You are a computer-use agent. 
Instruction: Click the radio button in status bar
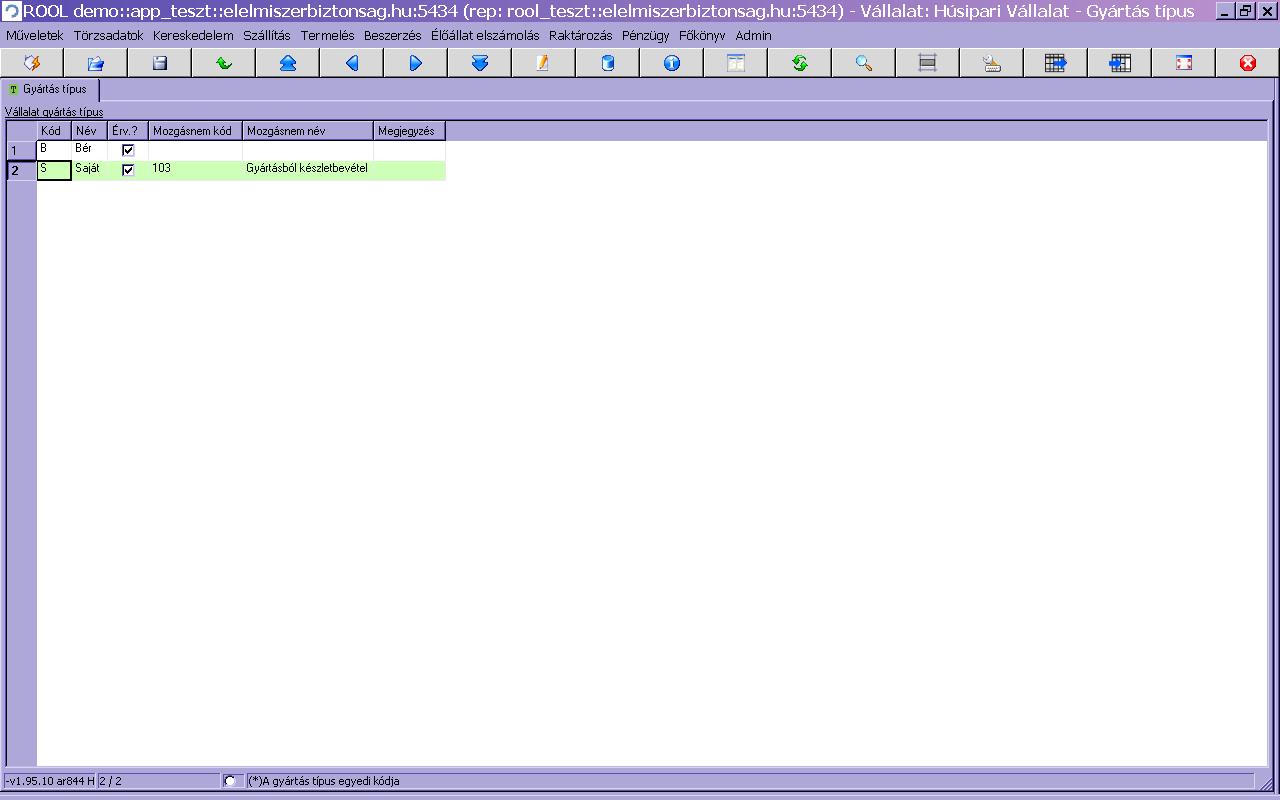tap(230, 781)
